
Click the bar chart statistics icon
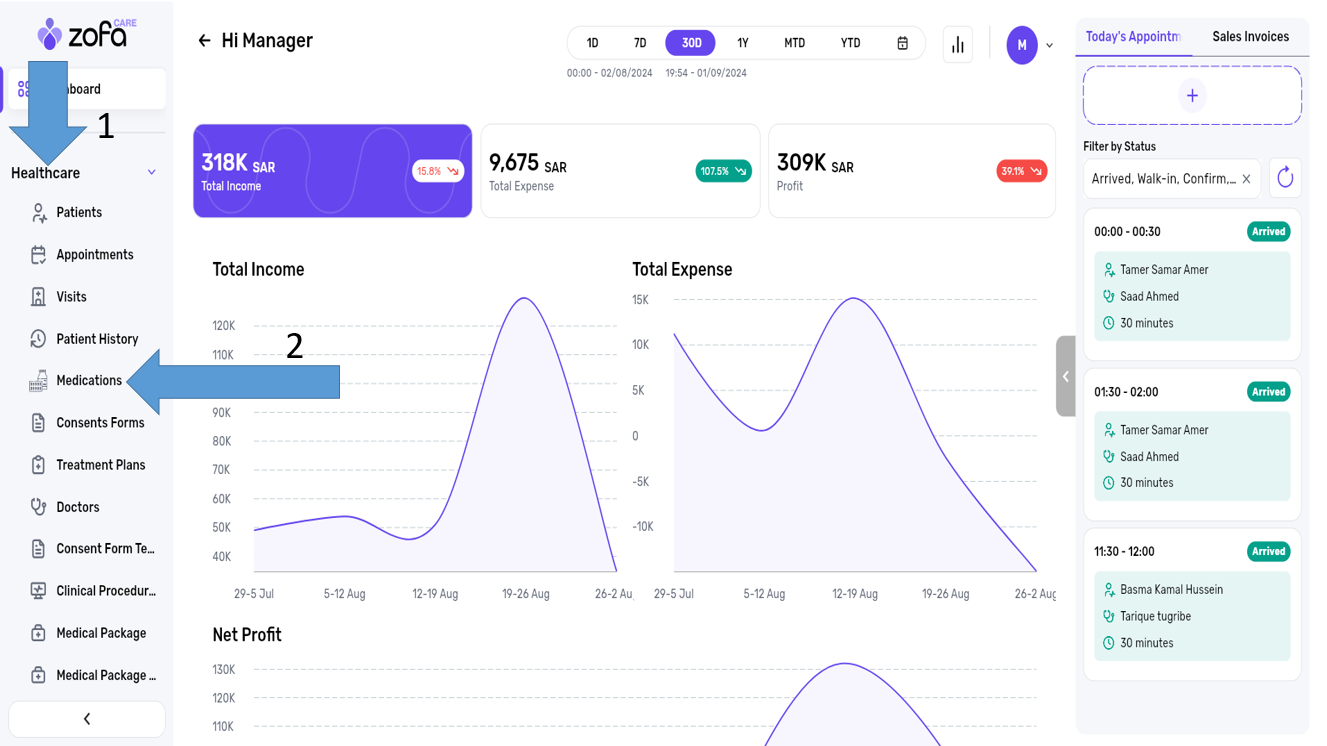(957, 45)
